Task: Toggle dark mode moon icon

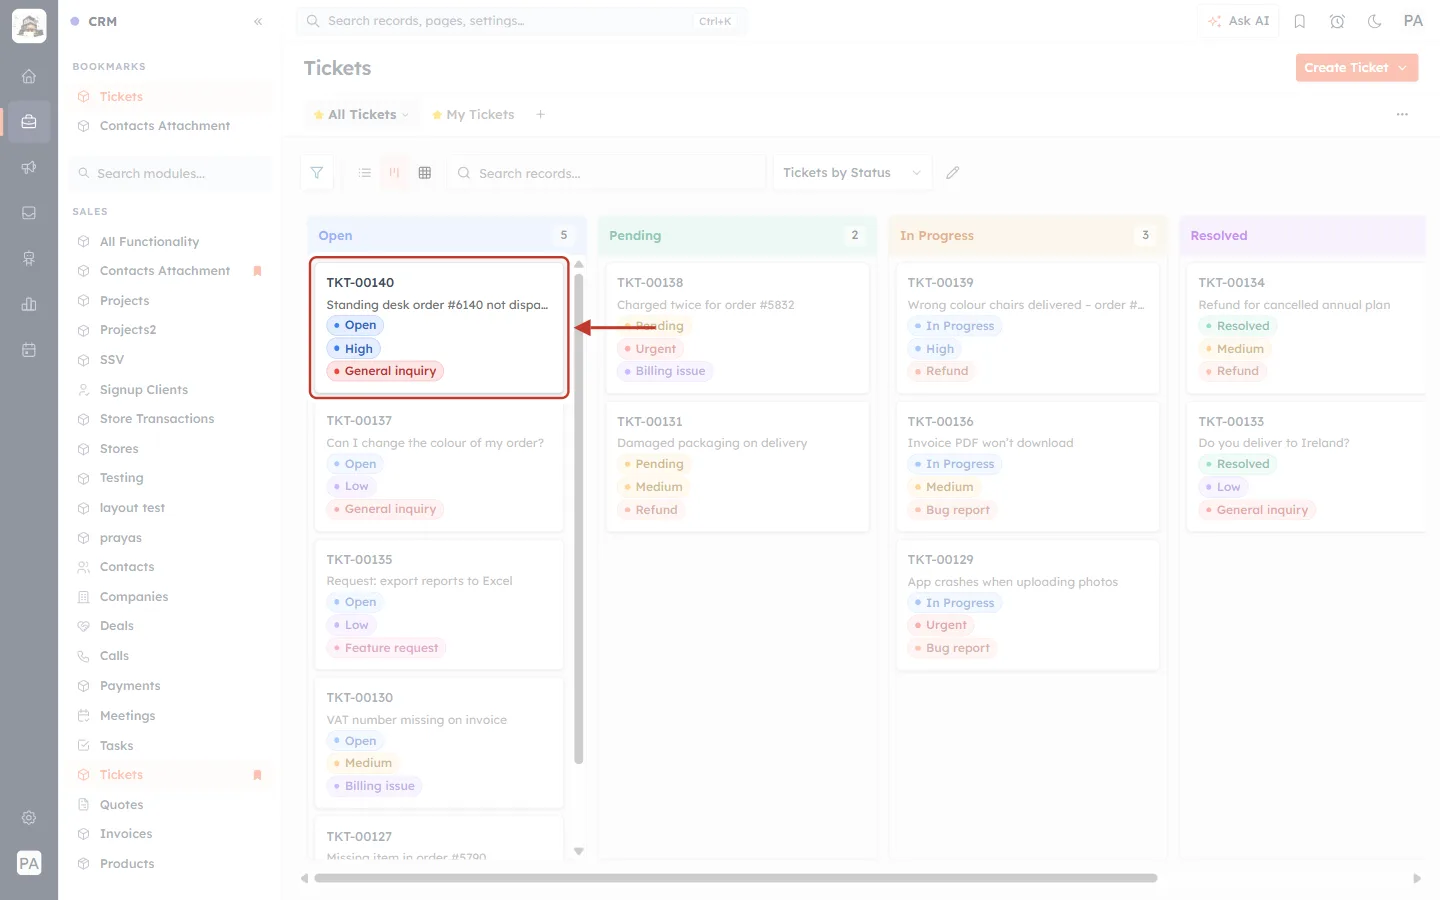Action: (x=1375, y=21)
